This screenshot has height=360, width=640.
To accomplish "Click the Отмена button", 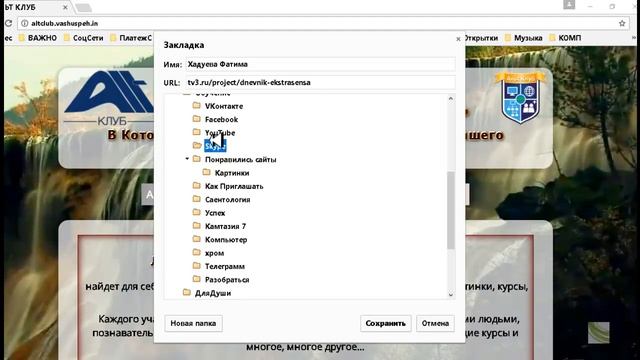I will point(435,323).
